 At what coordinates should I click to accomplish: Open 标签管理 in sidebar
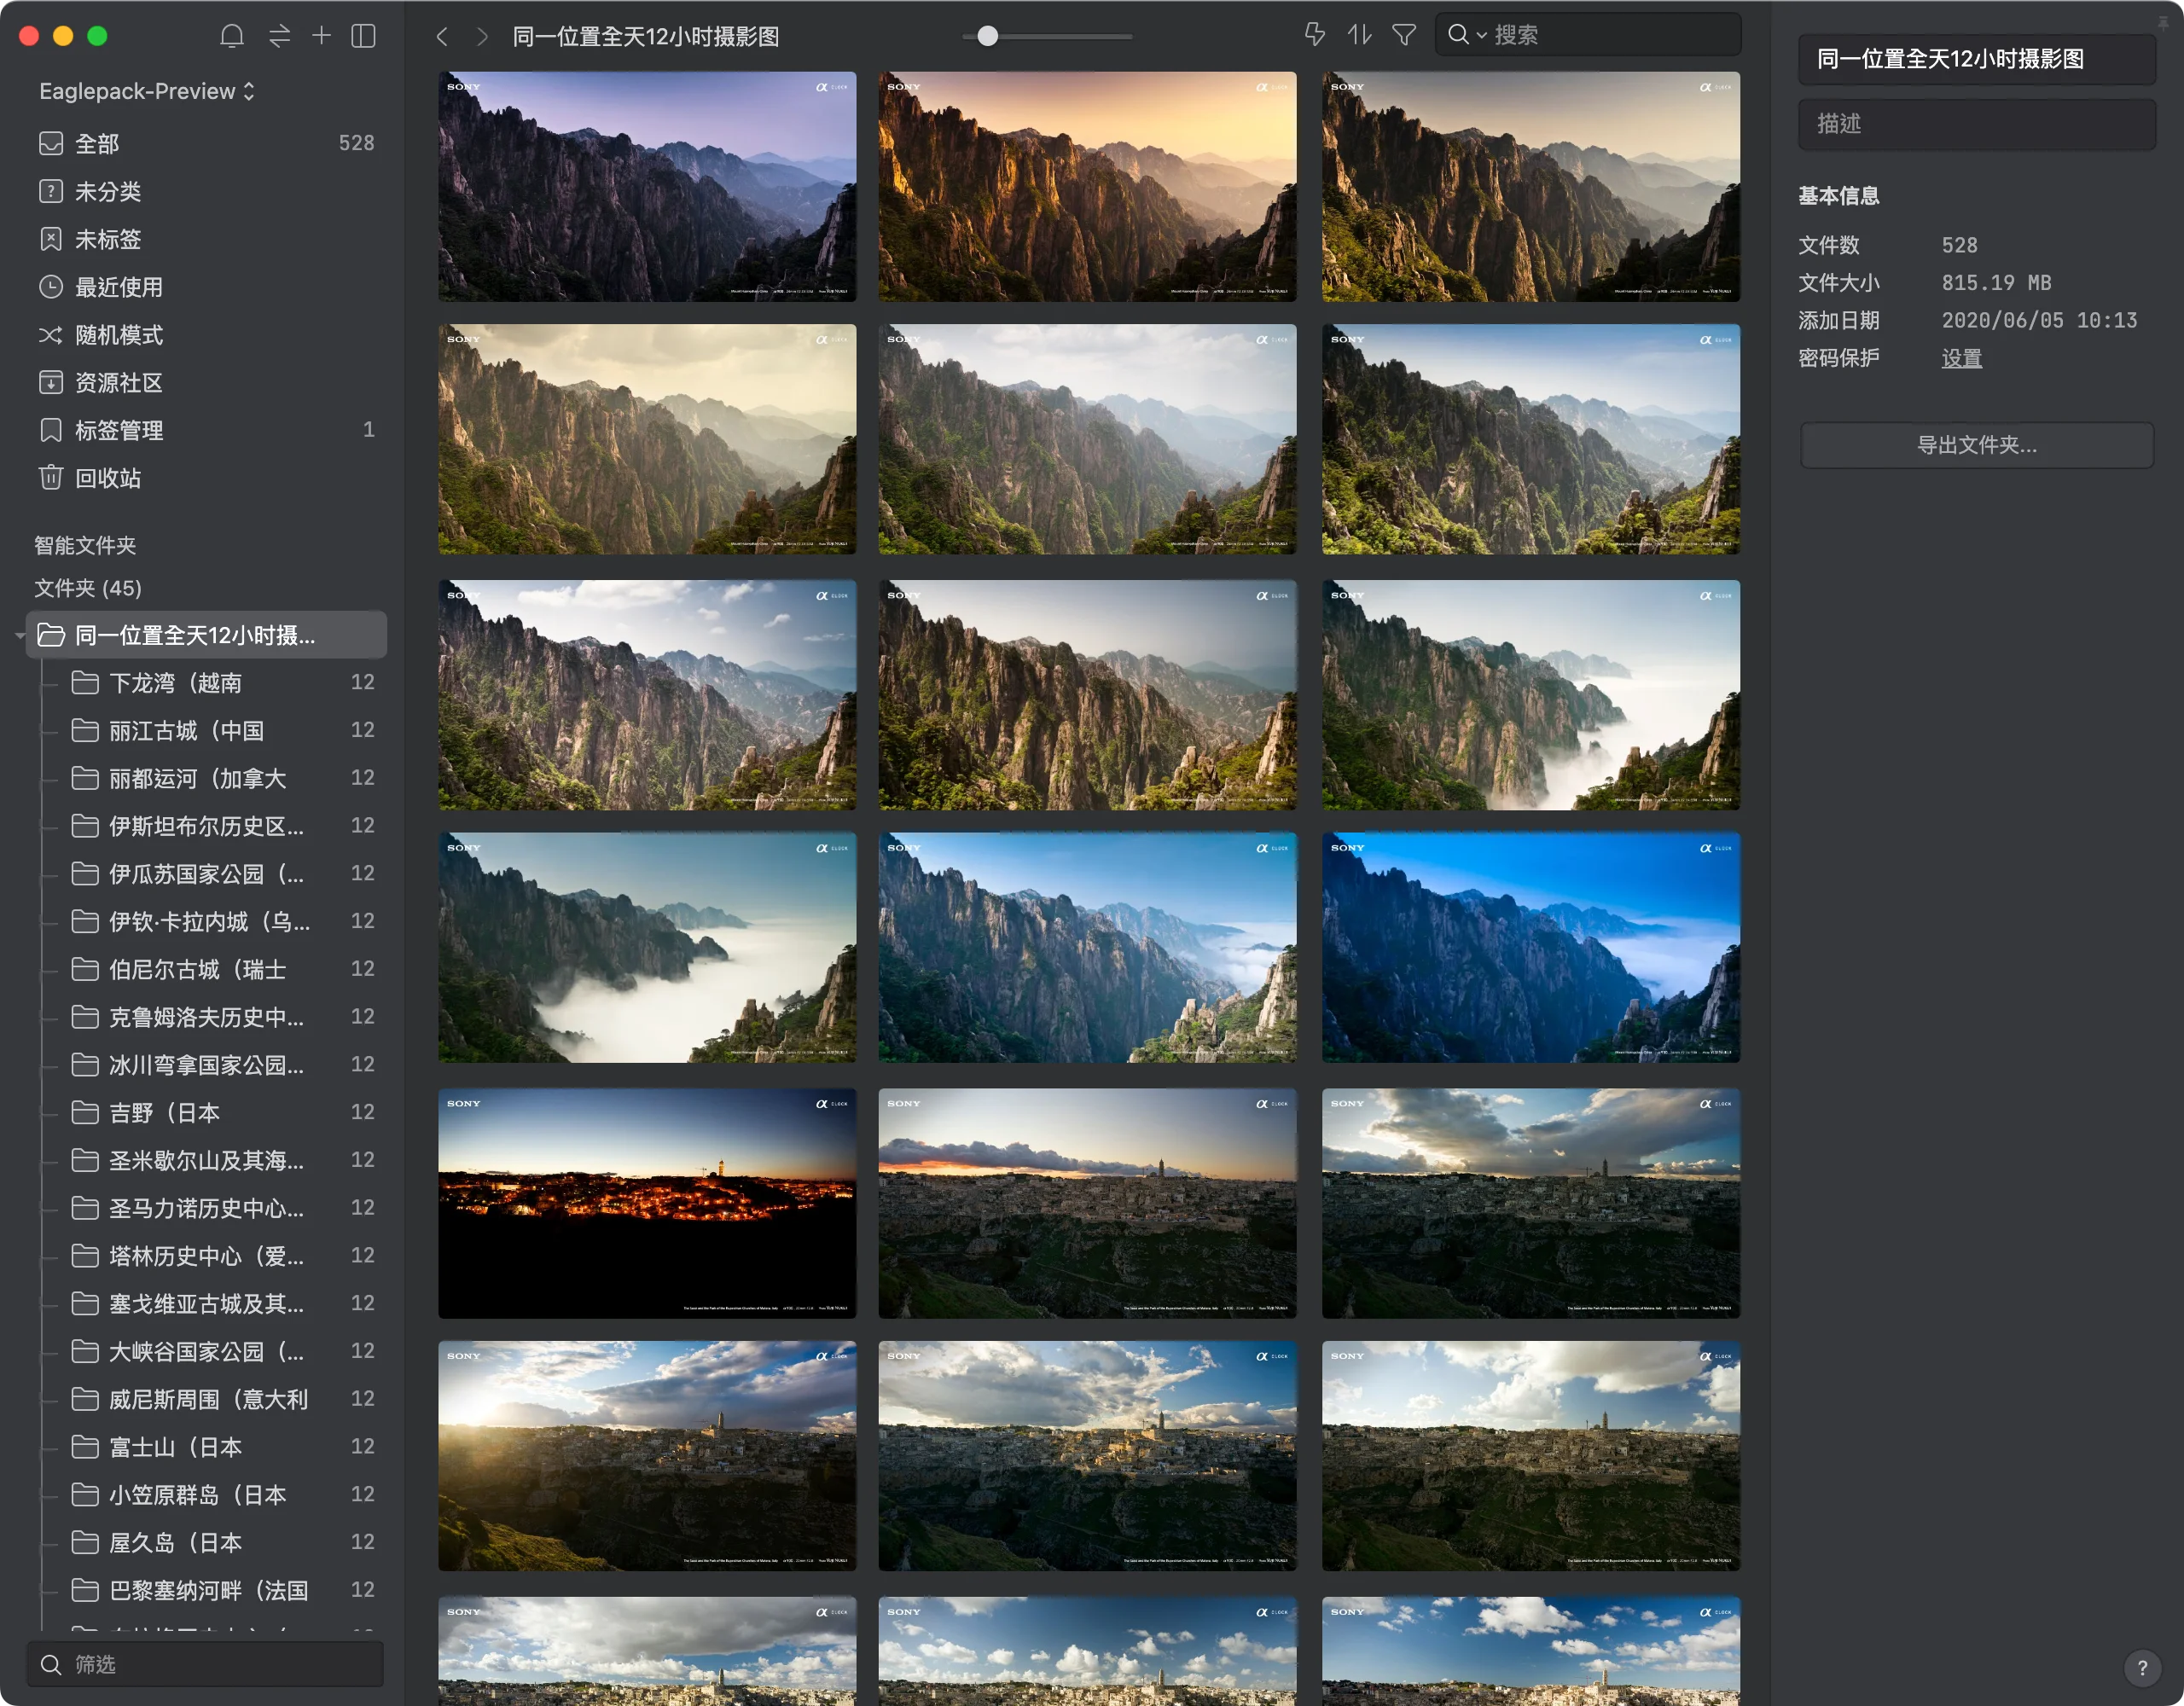[x=206, y=430]
